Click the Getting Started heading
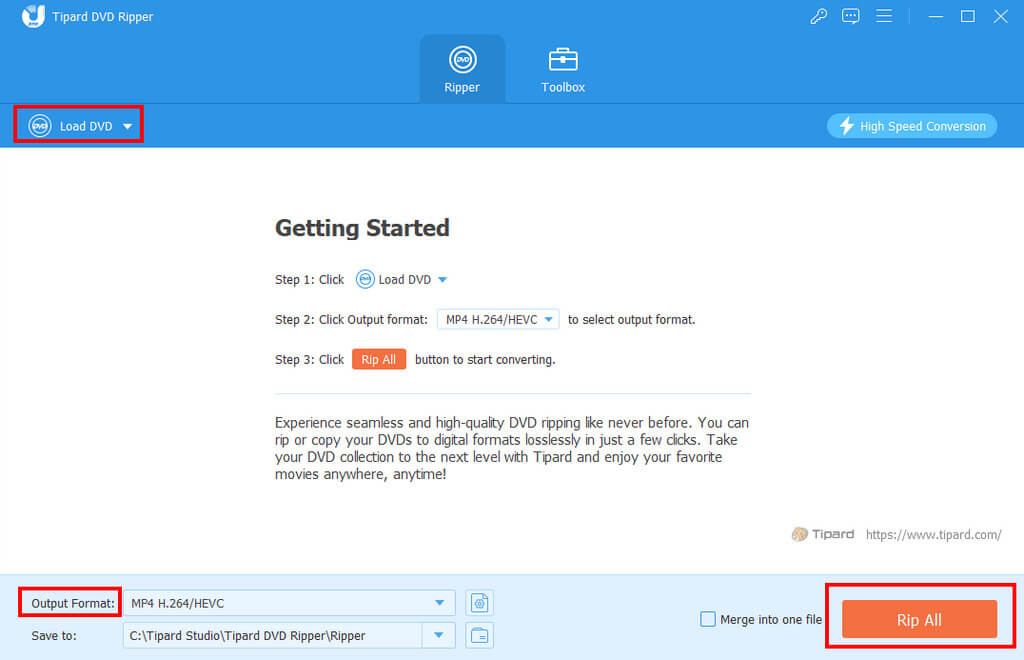 (x=362, y=228)
